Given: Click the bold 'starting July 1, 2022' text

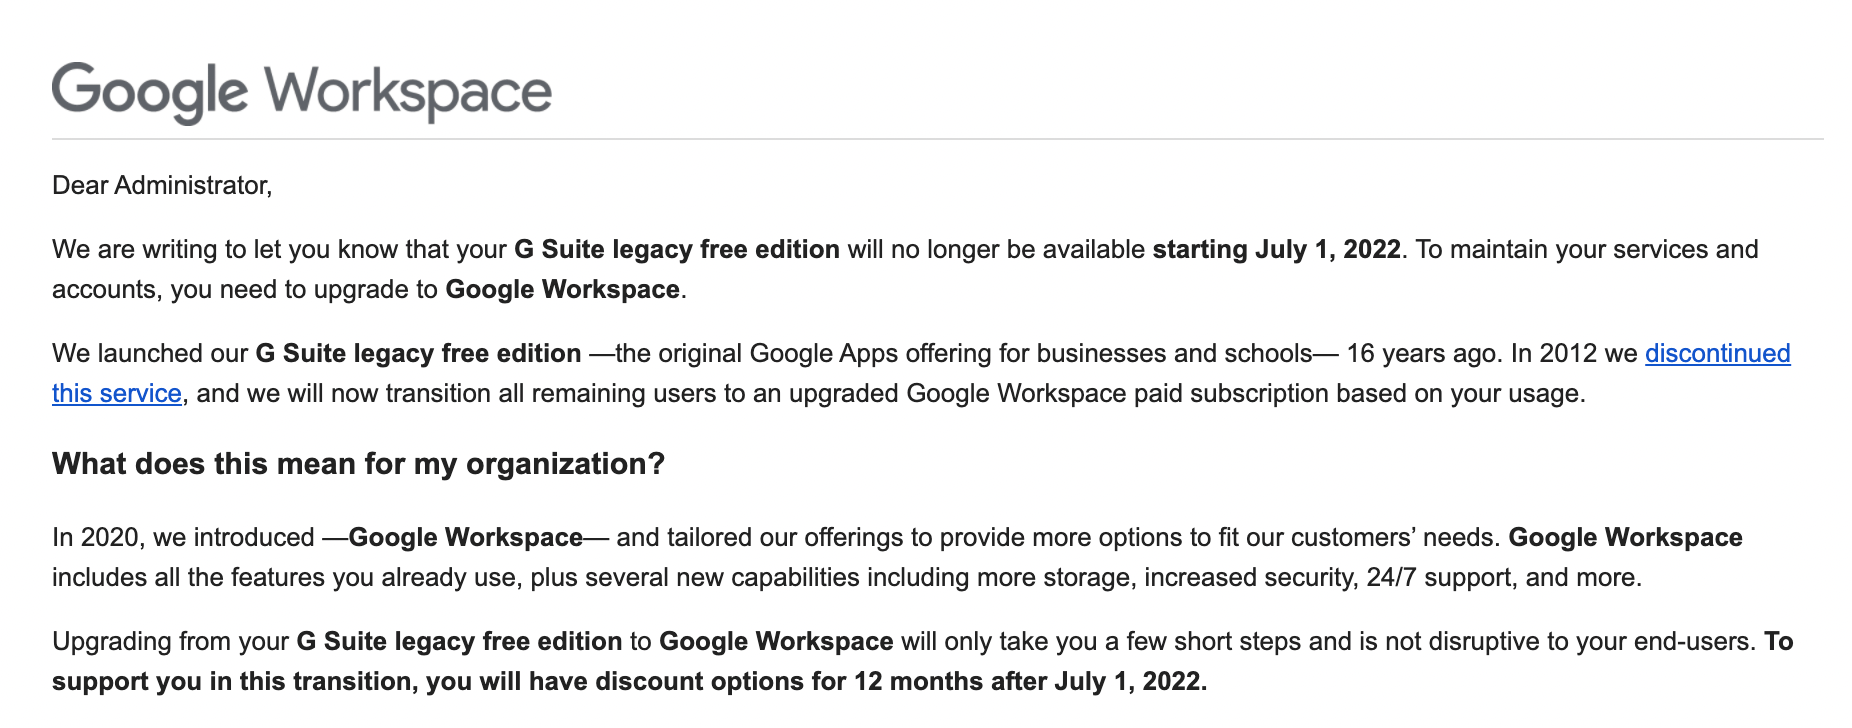Looking at the screenshot, I should 1276,250.
